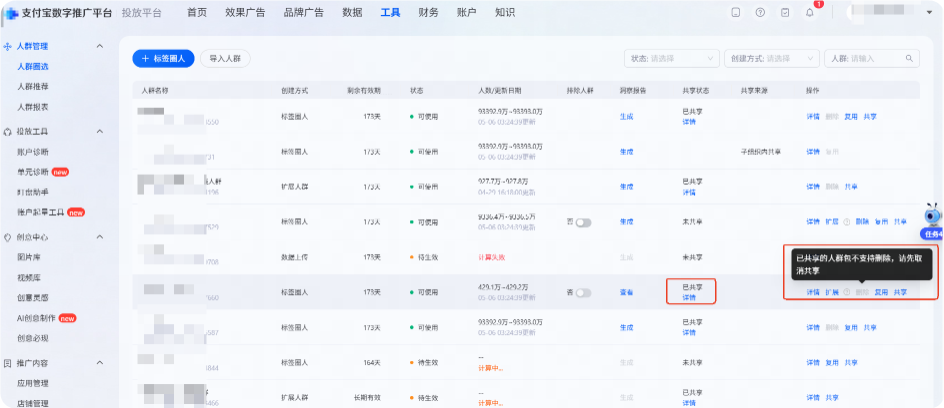
Task: Open 人群推荐 in the sidebar
Action: click(33, 87)
